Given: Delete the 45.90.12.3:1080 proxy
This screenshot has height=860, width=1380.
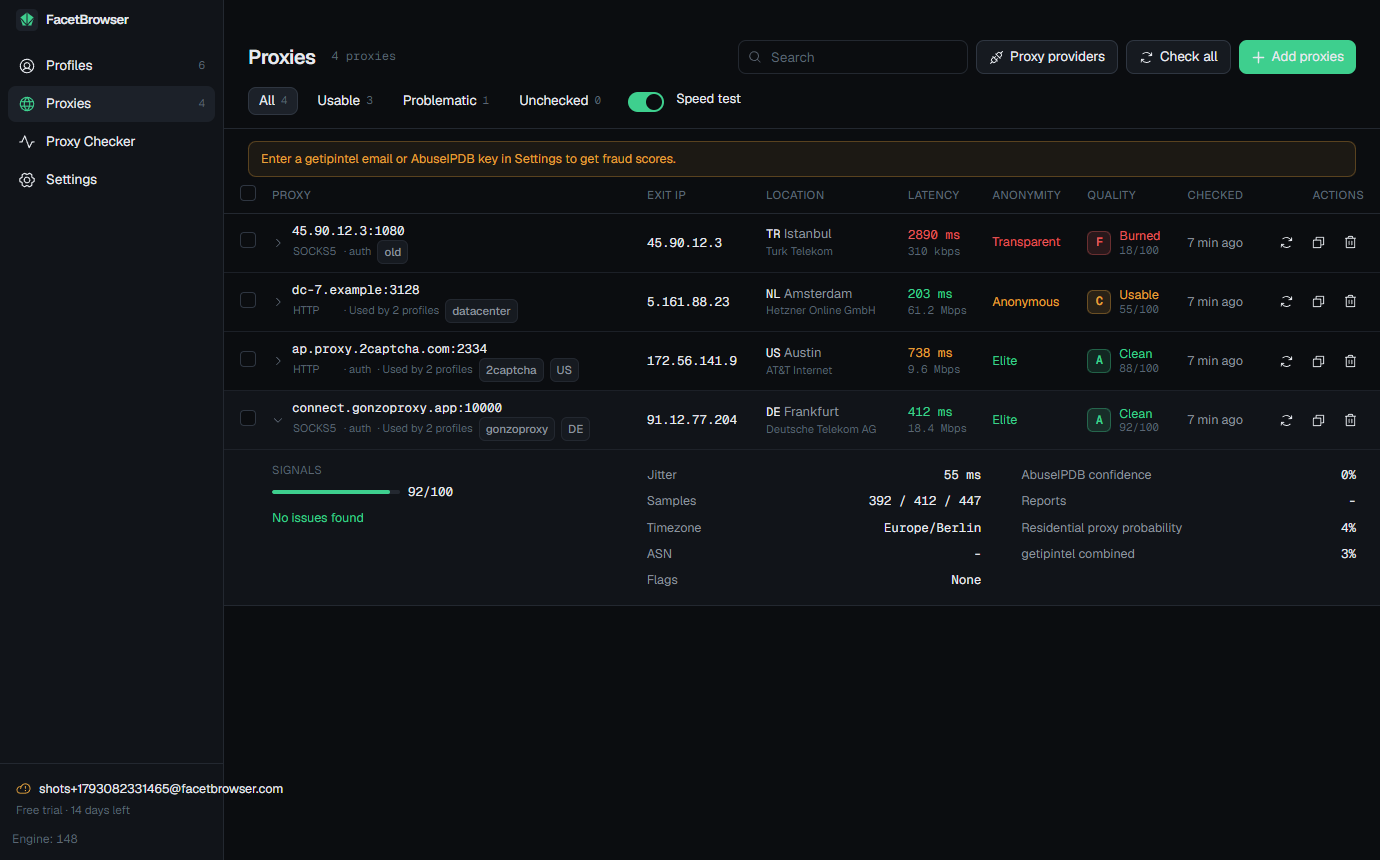Looking at the screenshot, I should click(x=1350, y=242).
